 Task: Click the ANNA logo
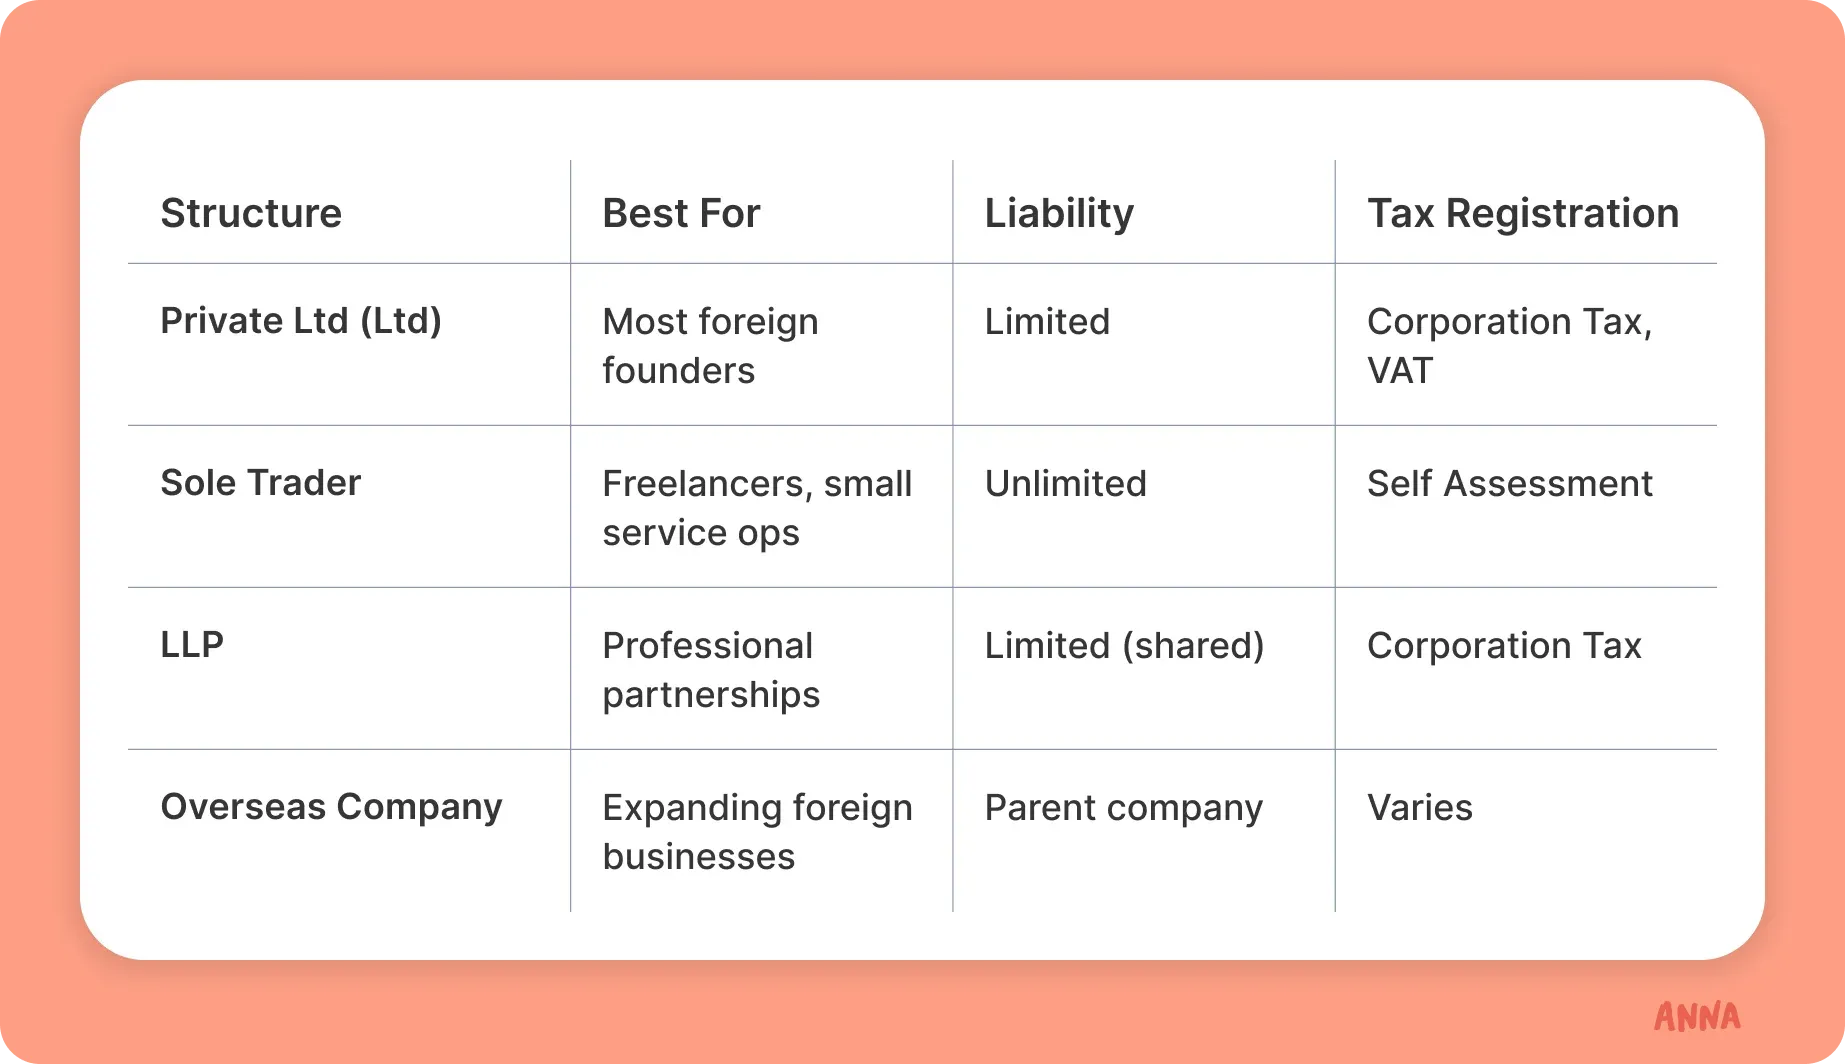(1696, 1016)
